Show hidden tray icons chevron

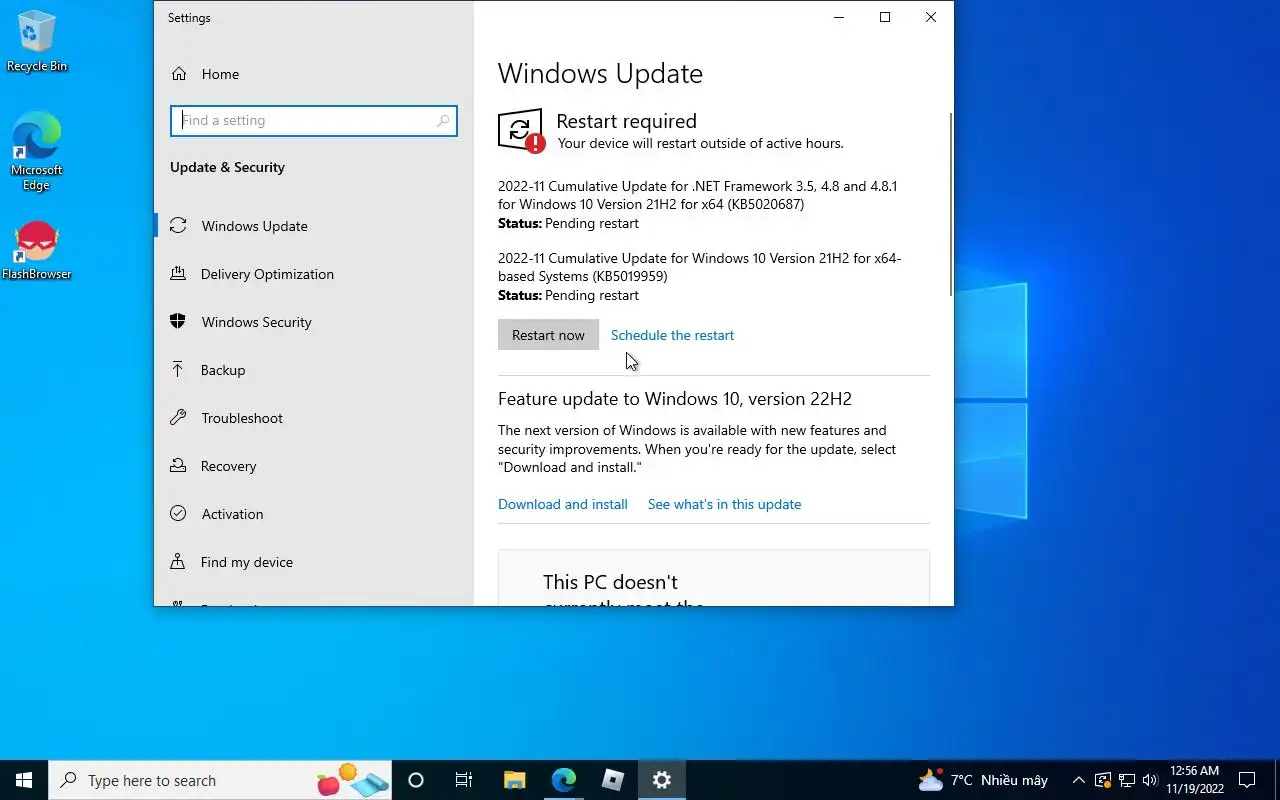(x=1078, y=780)
